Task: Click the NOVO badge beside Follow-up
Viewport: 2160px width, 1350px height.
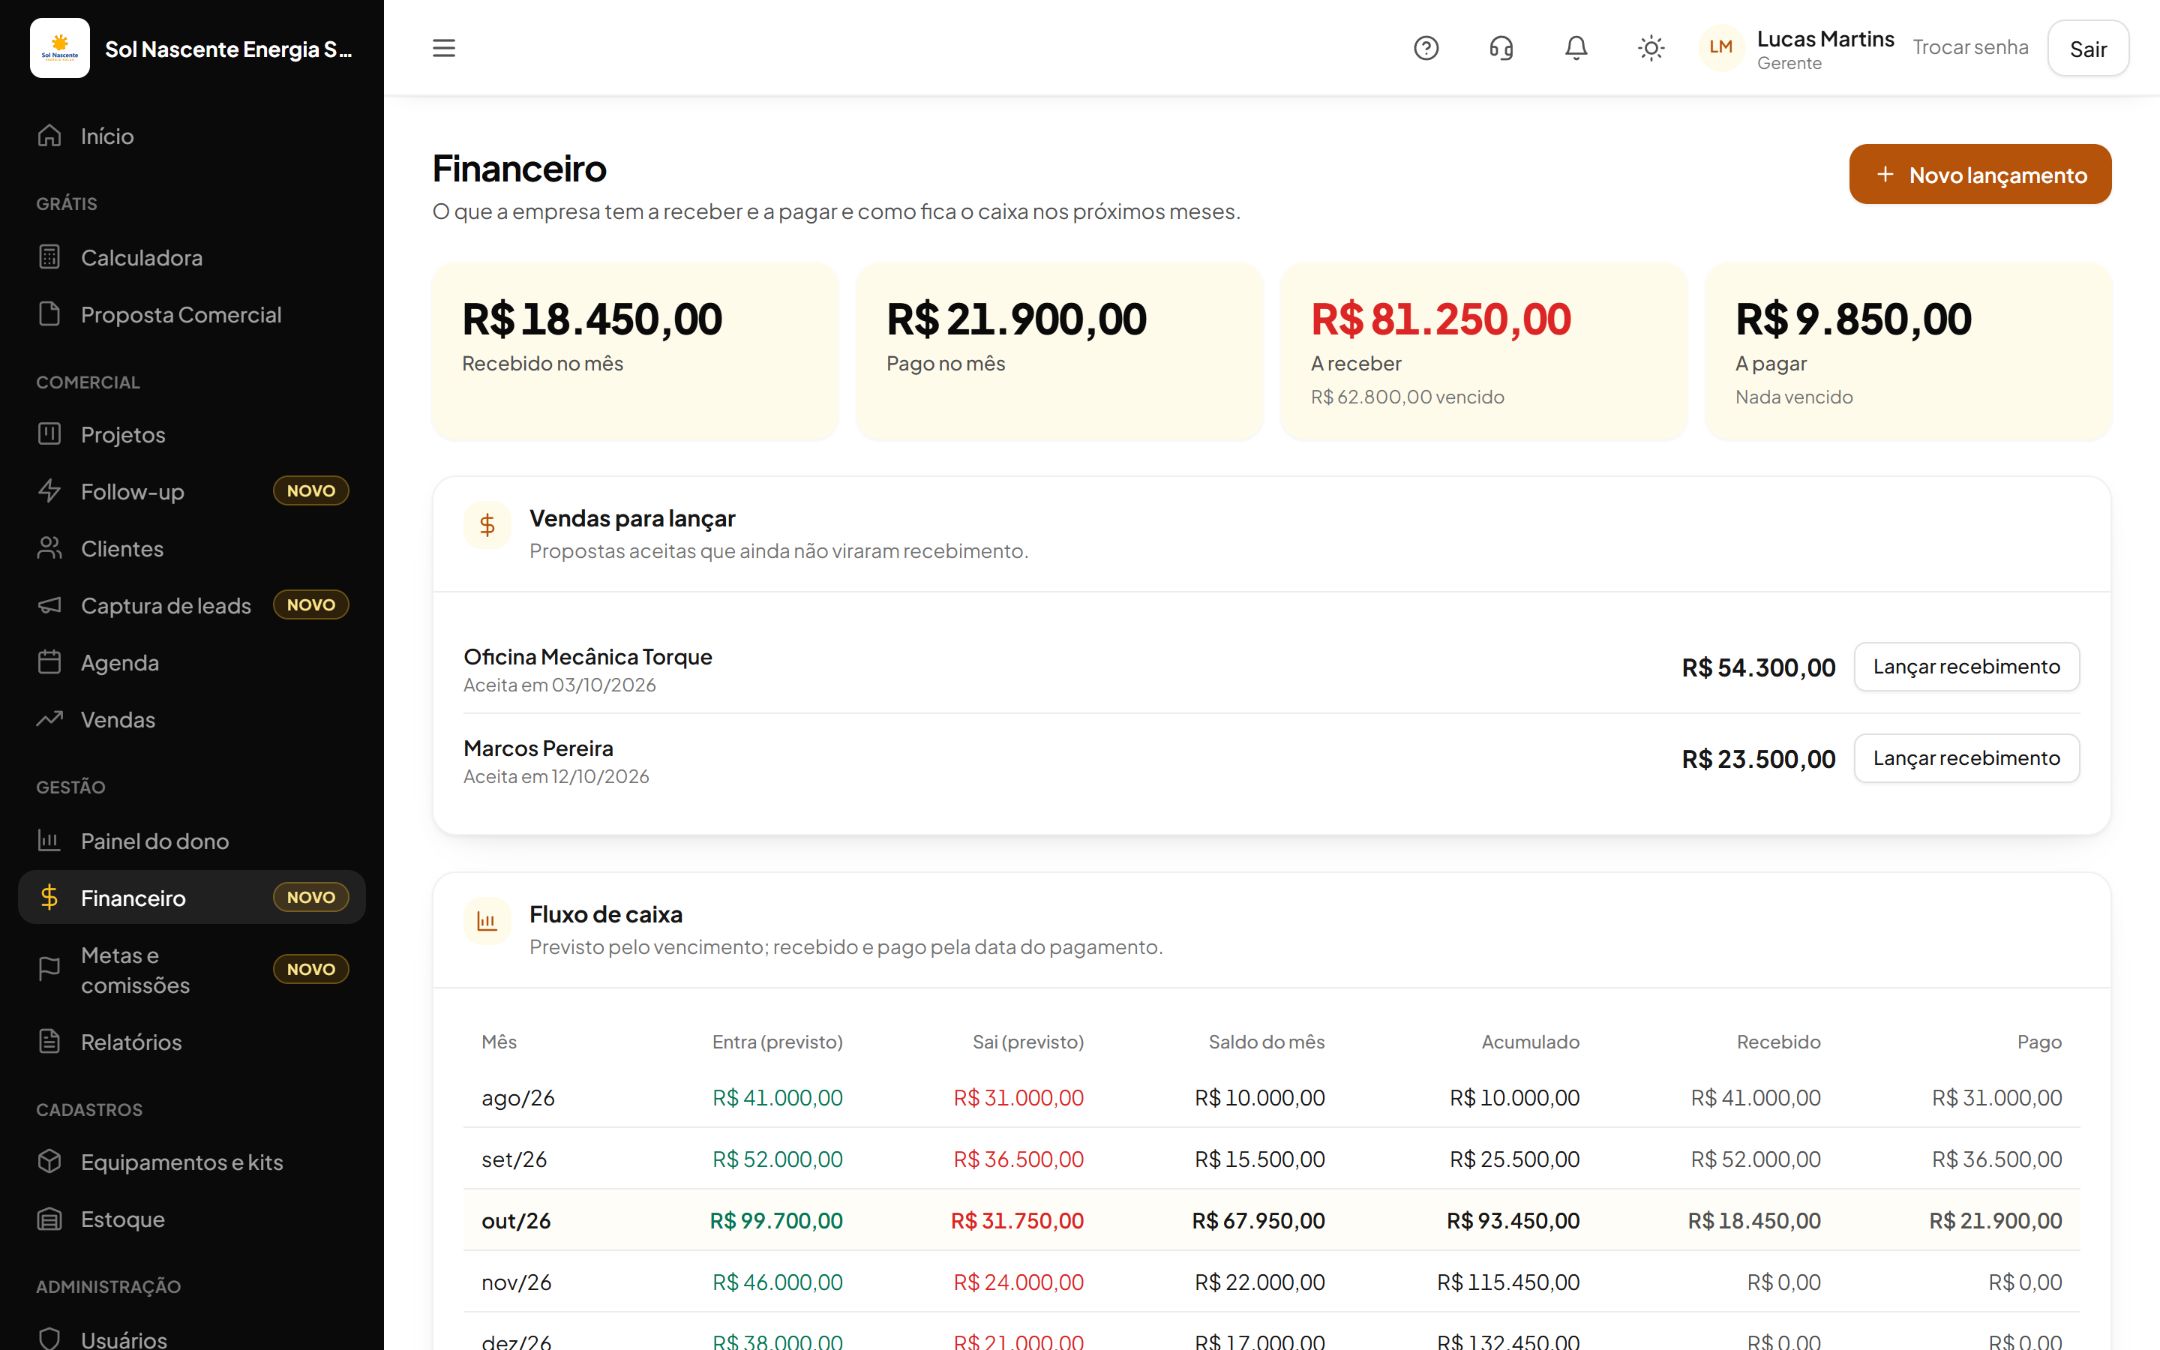Action: tap(311, 491)
